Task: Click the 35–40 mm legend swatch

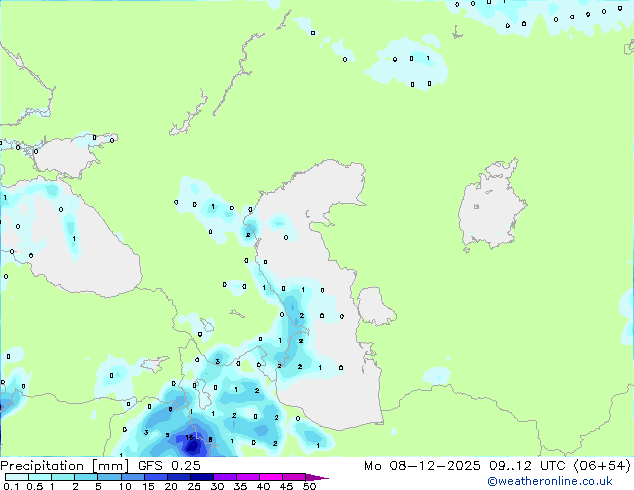Action: 247,477
